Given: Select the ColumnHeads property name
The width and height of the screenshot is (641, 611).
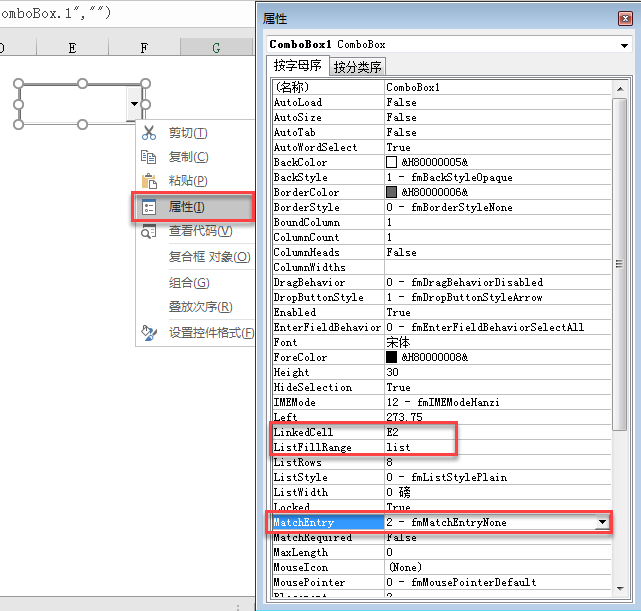Looking at the screenshot, I should pos(306,253).
